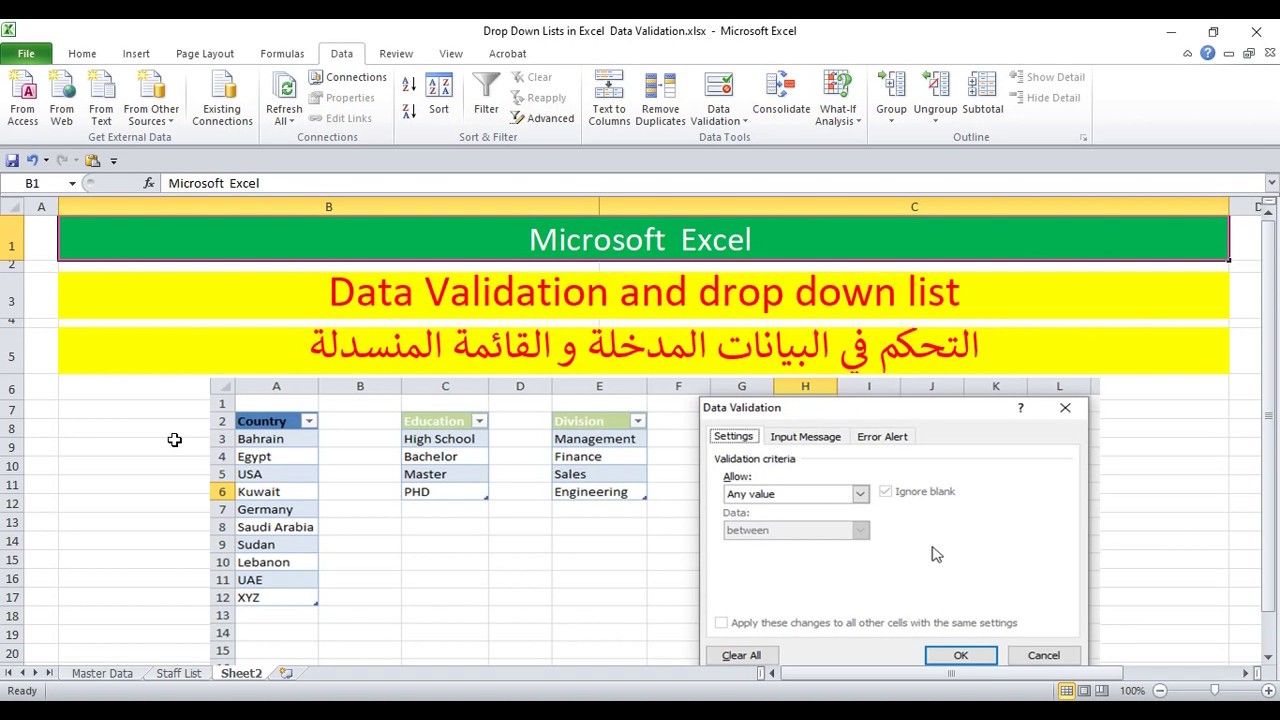Click the dialog help question mark
The image size is (1280, 720).
pyautogui.click(x=1021, y=408)
